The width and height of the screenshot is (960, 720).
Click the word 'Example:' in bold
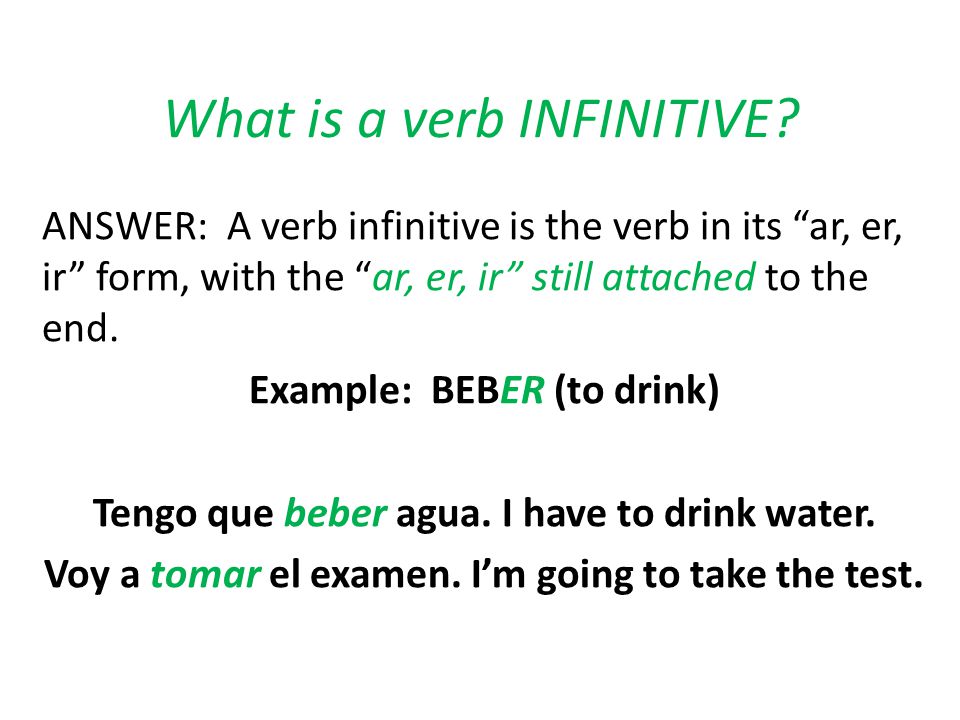coord(329,389)
